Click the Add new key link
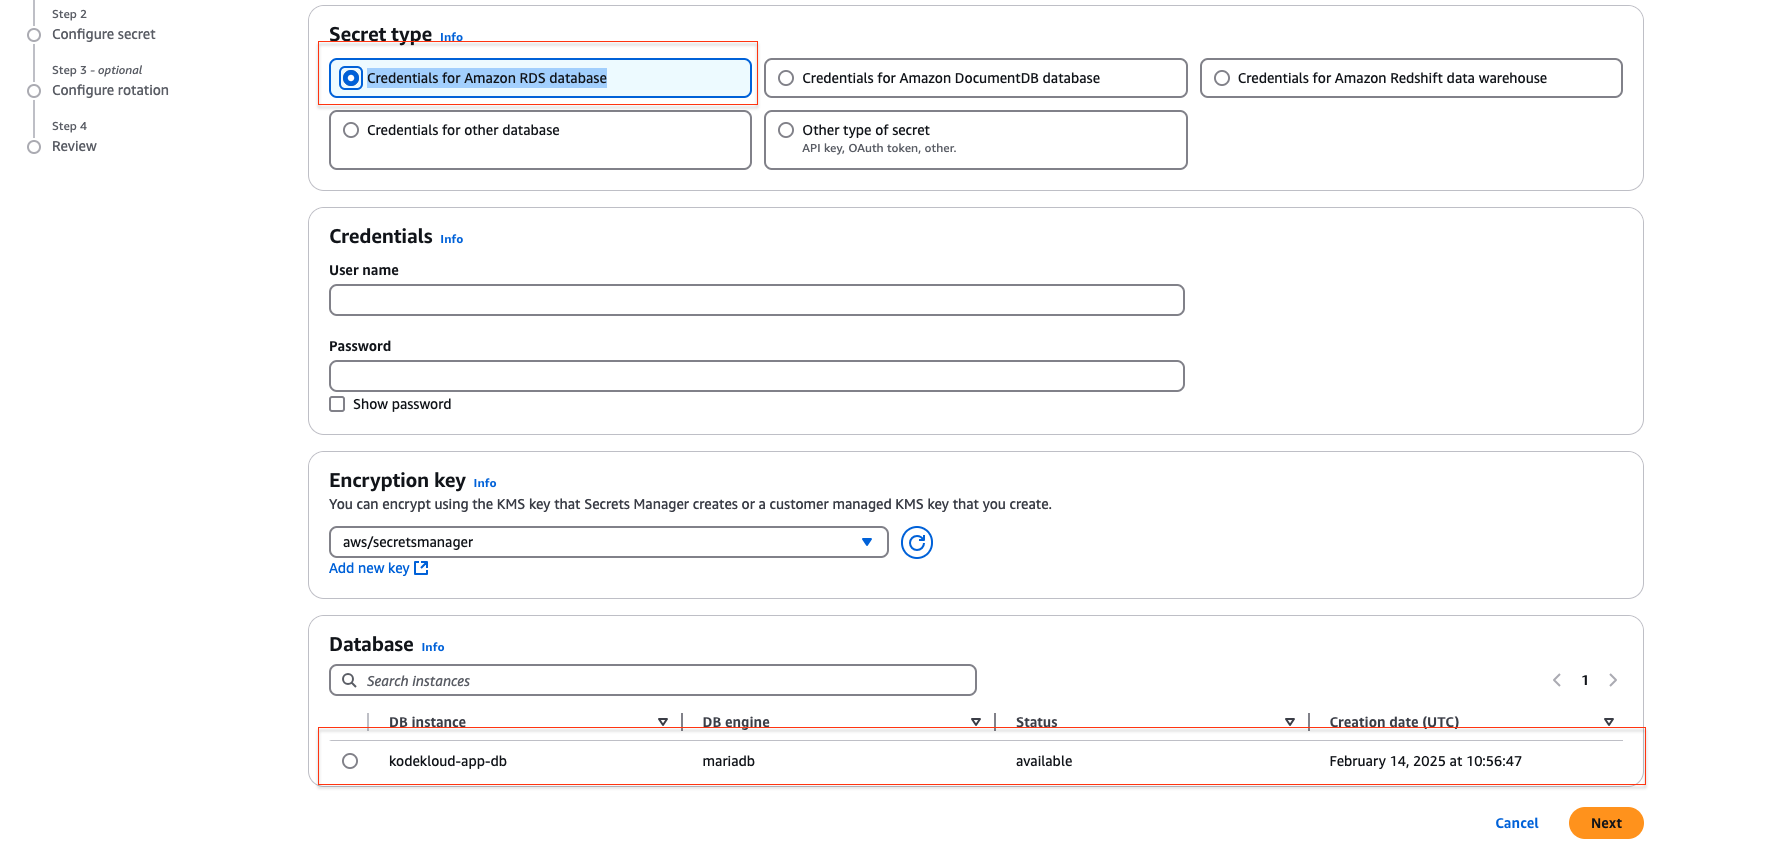 click(x=369, y=568)
